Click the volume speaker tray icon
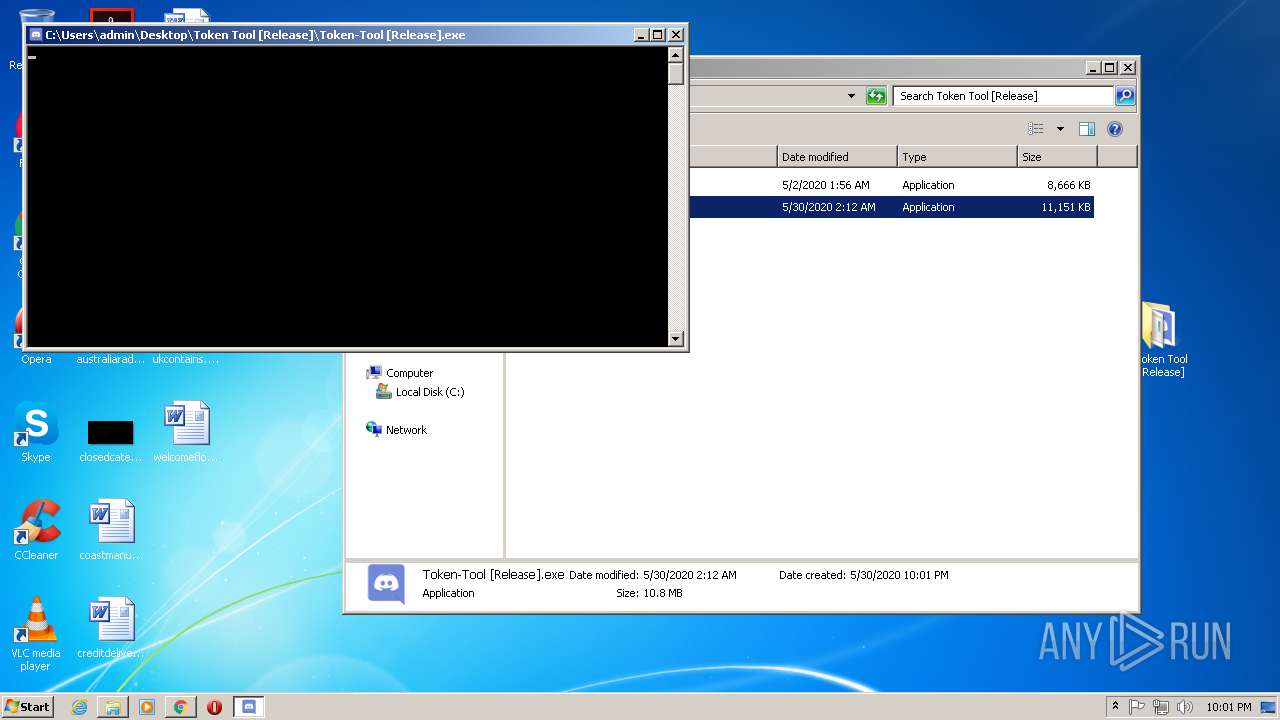1280x720 pixels. click(x=1185, y=707)
